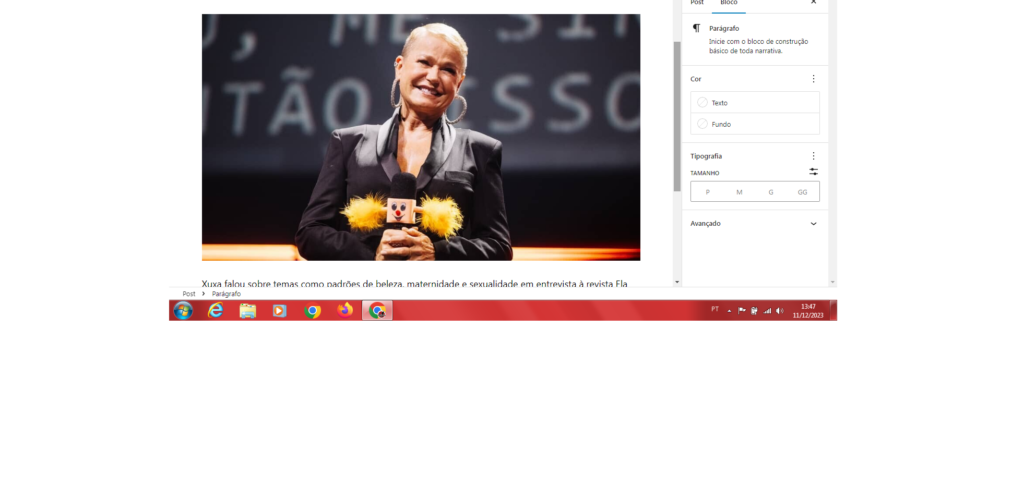Click the Parágrafo pilcrow block icon
This screenshot has height=487, width=1024.
pos(697,28)
